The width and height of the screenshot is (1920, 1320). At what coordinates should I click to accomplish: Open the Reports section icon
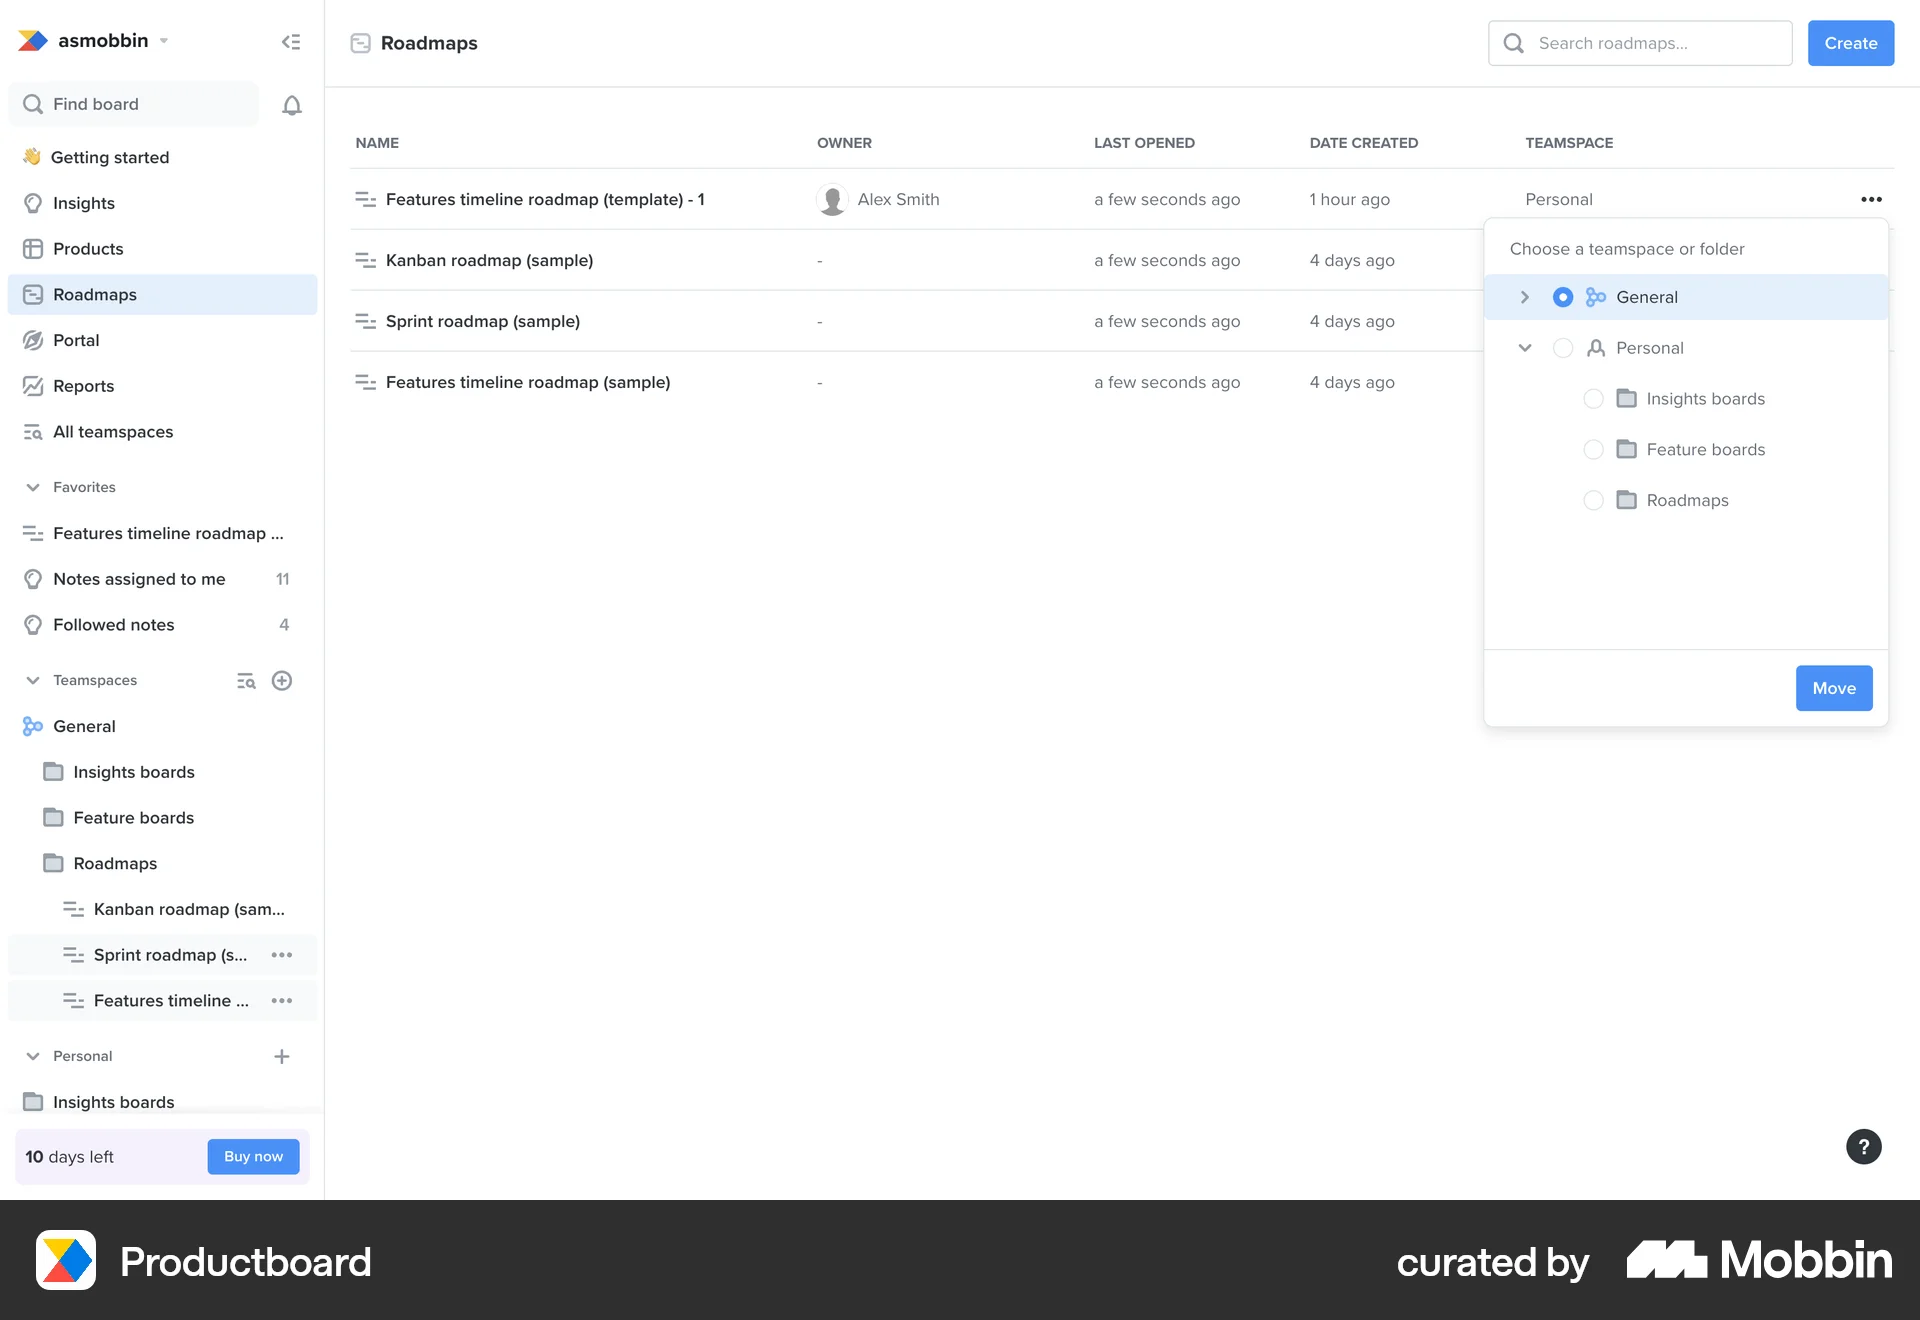click(x=33, y=386)
